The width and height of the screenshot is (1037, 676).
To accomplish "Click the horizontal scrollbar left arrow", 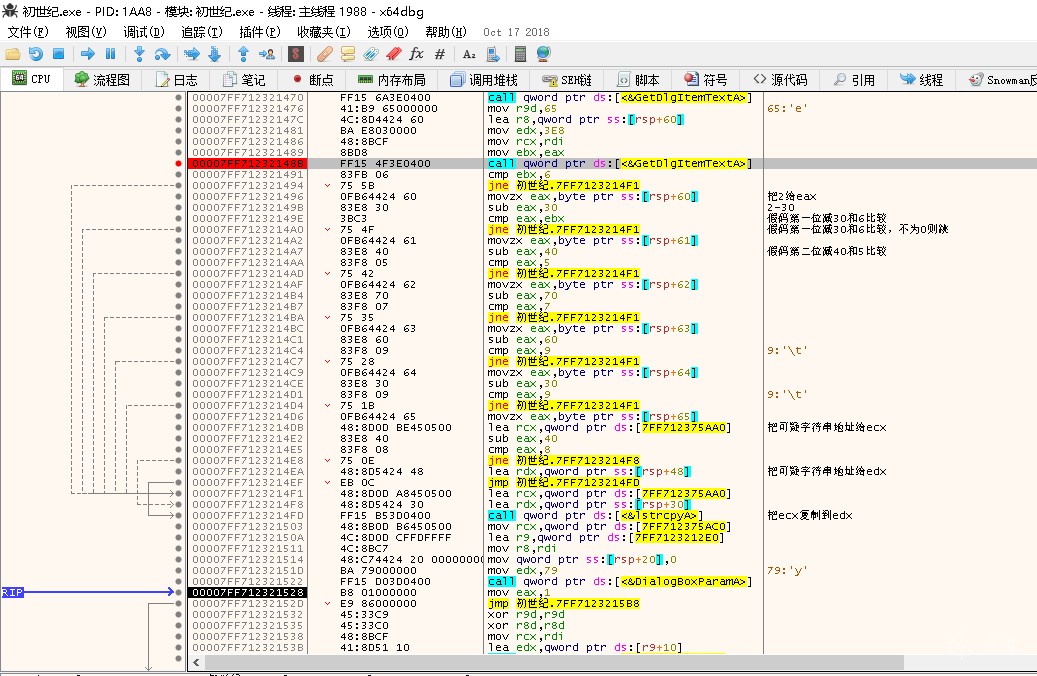I will point(196,662).
